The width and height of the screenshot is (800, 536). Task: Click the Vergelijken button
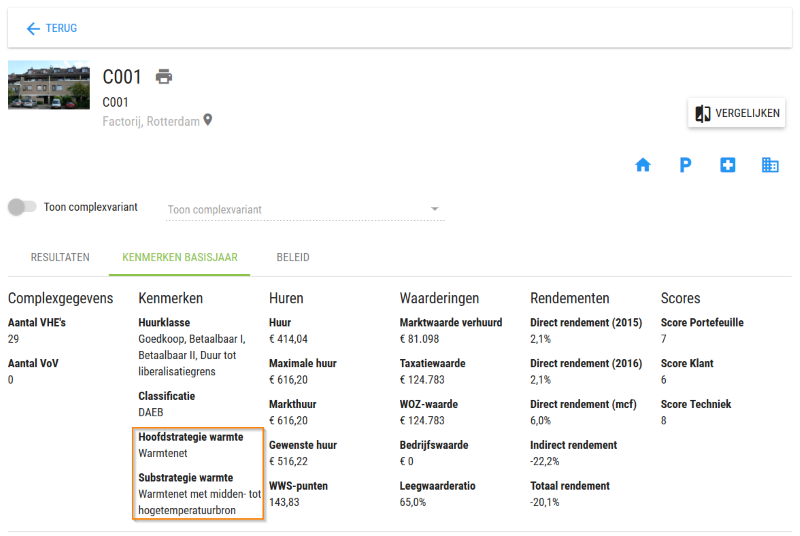pyautogui.click(x=736, y=113)
